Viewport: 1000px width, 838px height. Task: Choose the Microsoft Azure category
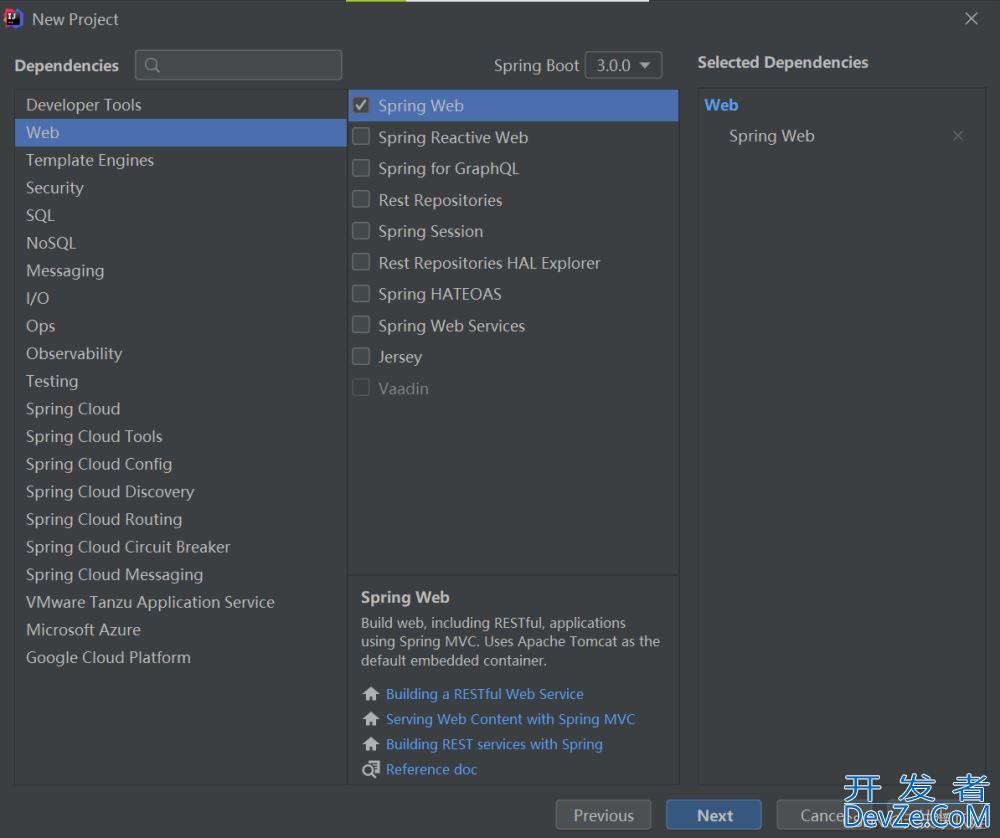tap(180, 629)
